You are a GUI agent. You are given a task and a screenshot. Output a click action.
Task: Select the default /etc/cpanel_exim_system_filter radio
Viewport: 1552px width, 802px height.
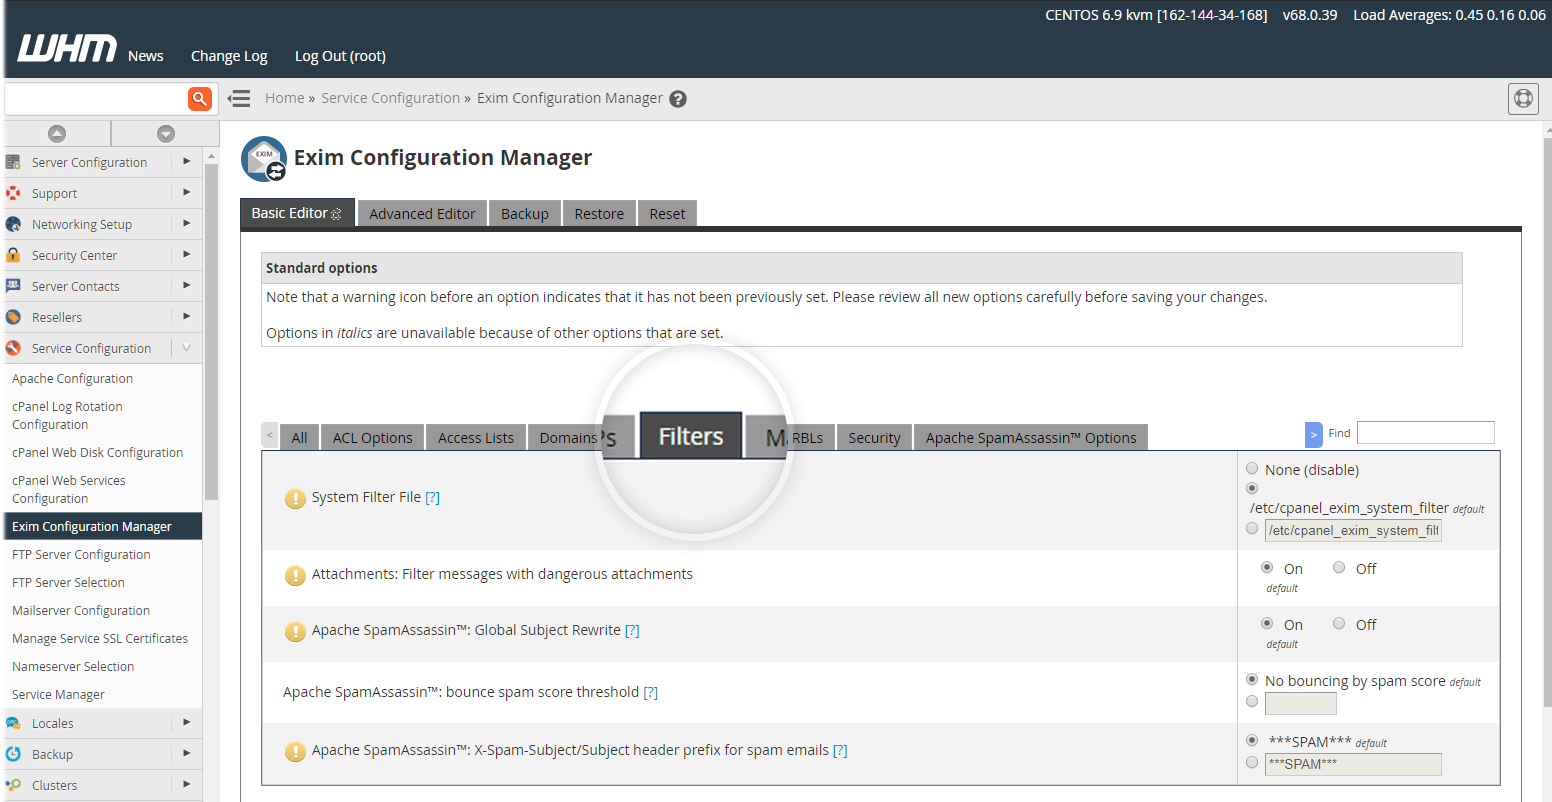[x=1252, y=488]
